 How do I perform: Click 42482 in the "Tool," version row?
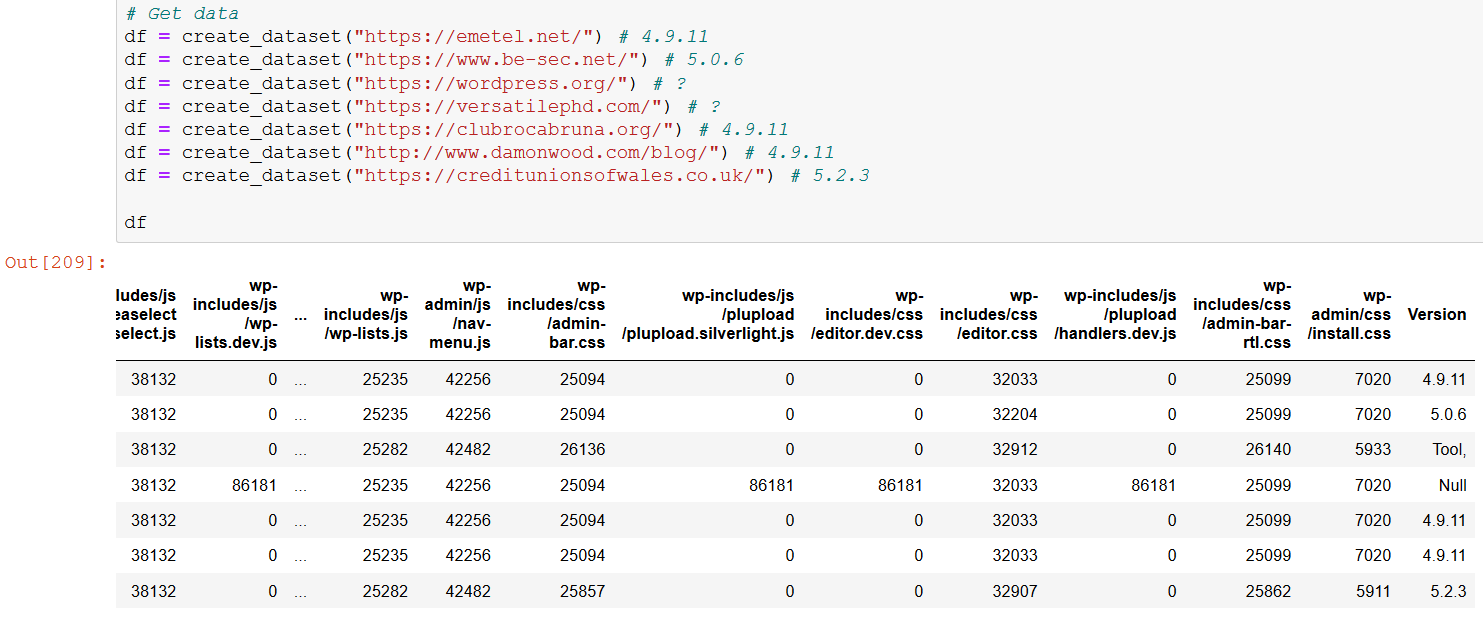pos(468,449)
